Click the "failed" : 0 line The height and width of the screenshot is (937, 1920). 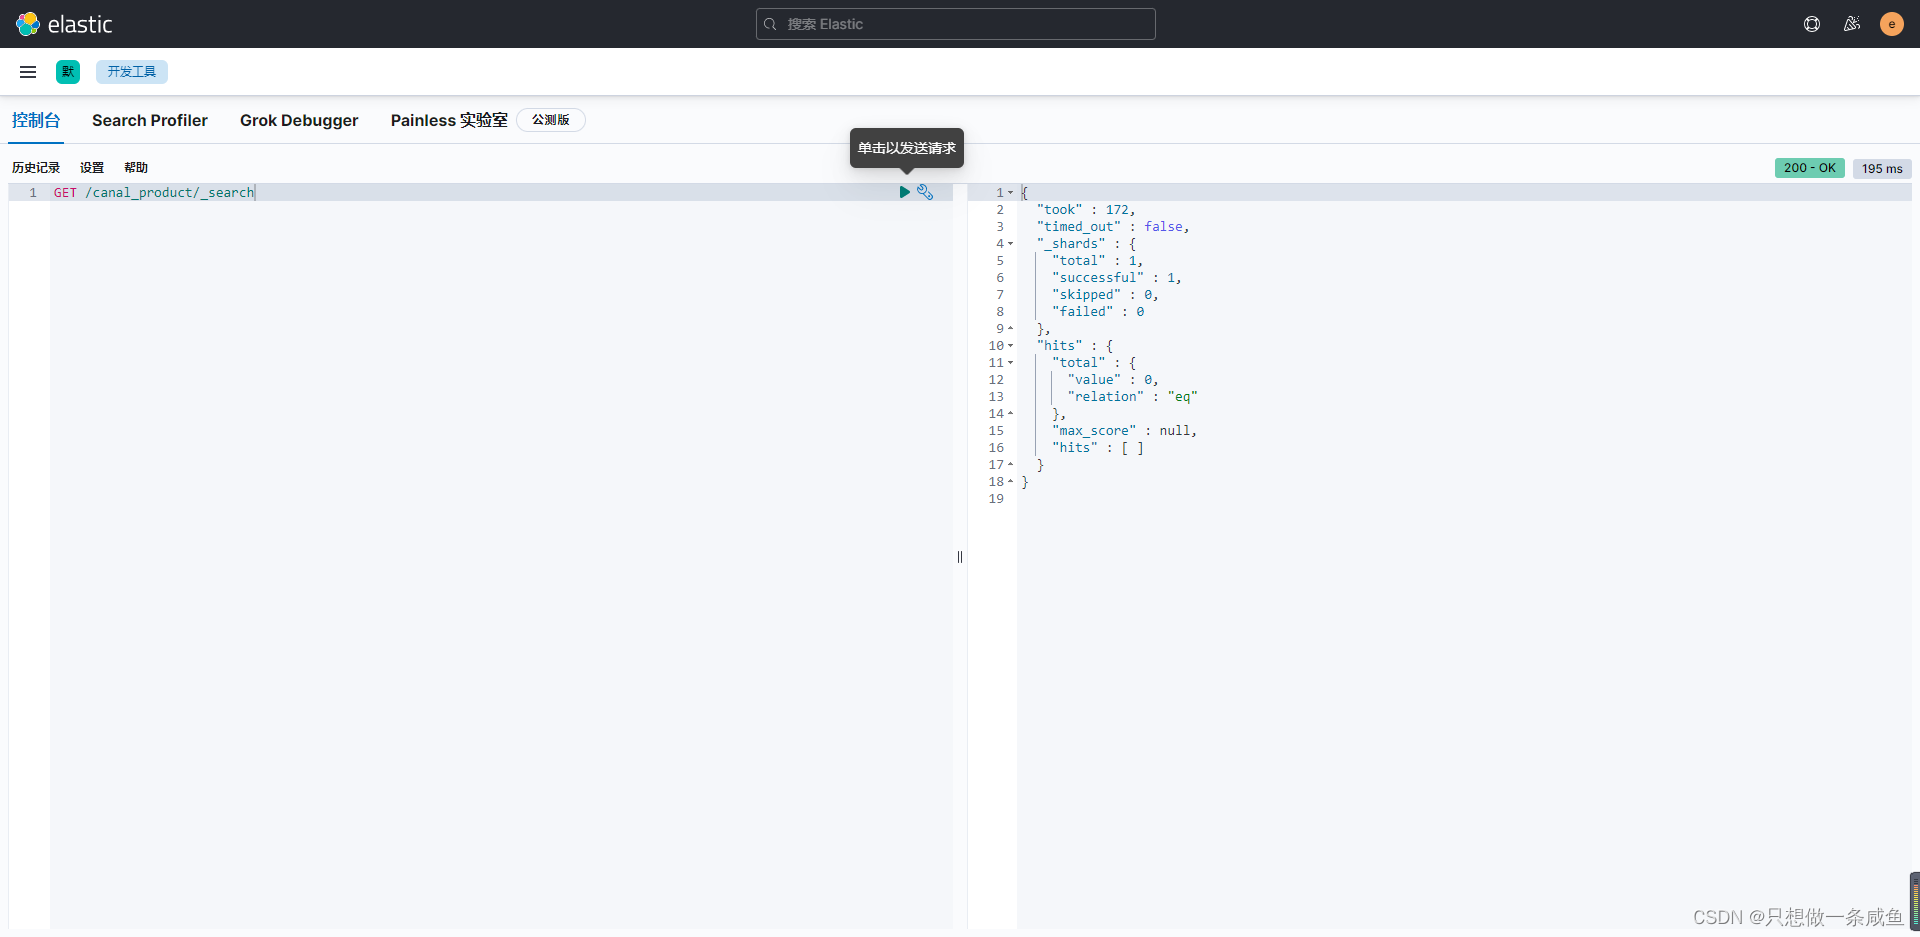coord(1098,311)
